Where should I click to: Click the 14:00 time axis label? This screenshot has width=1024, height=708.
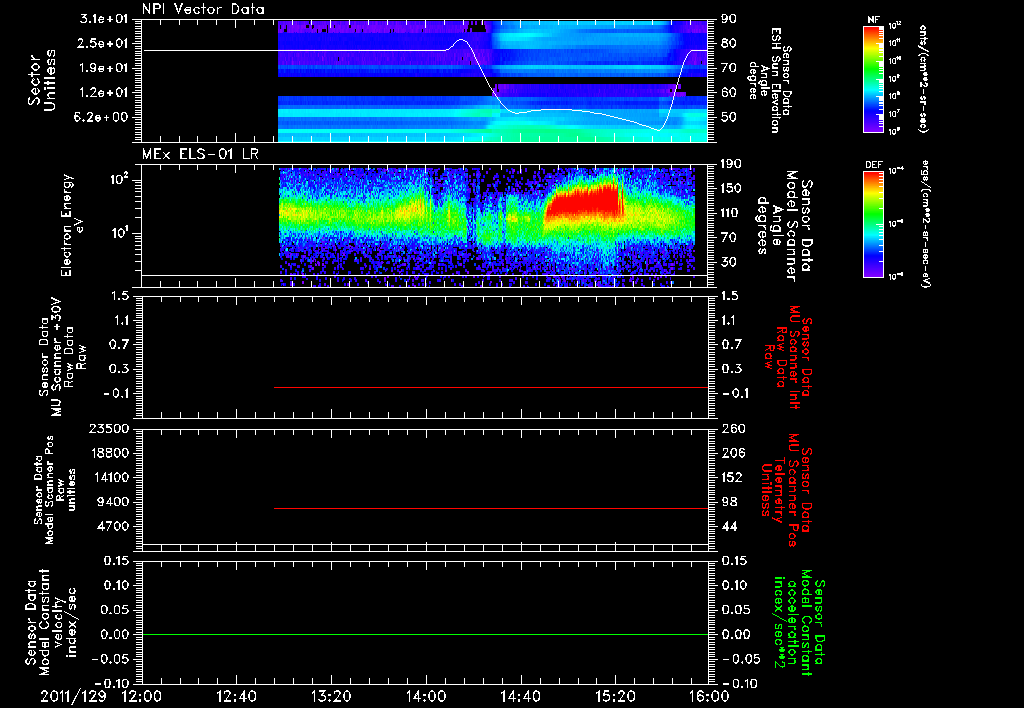(x=426, y=696)
